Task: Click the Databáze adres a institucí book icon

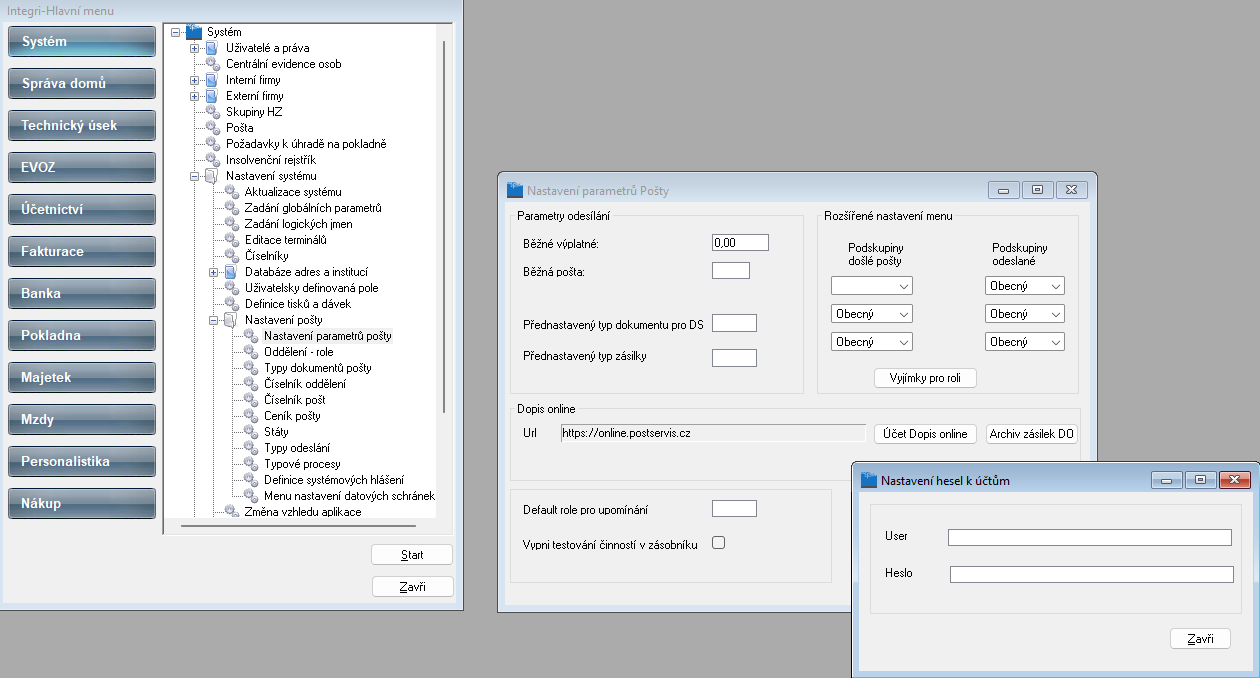Action: pyautogui.click(x=231, y=272)
